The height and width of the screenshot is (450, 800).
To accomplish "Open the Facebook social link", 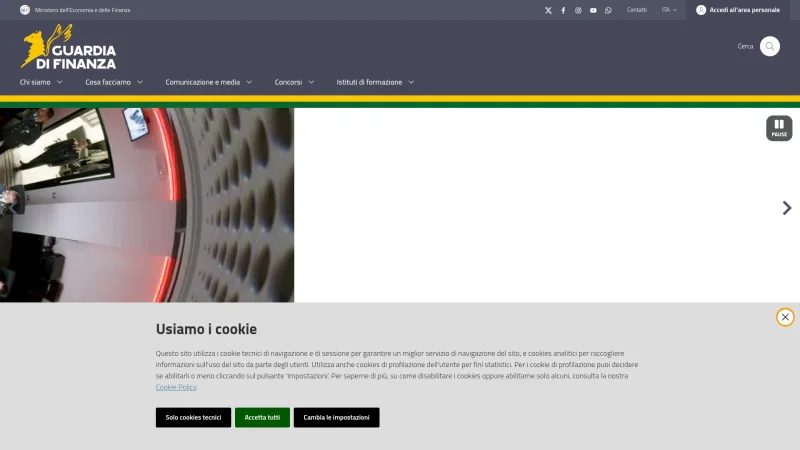I will pyautogui.click(x=563, y=10).
